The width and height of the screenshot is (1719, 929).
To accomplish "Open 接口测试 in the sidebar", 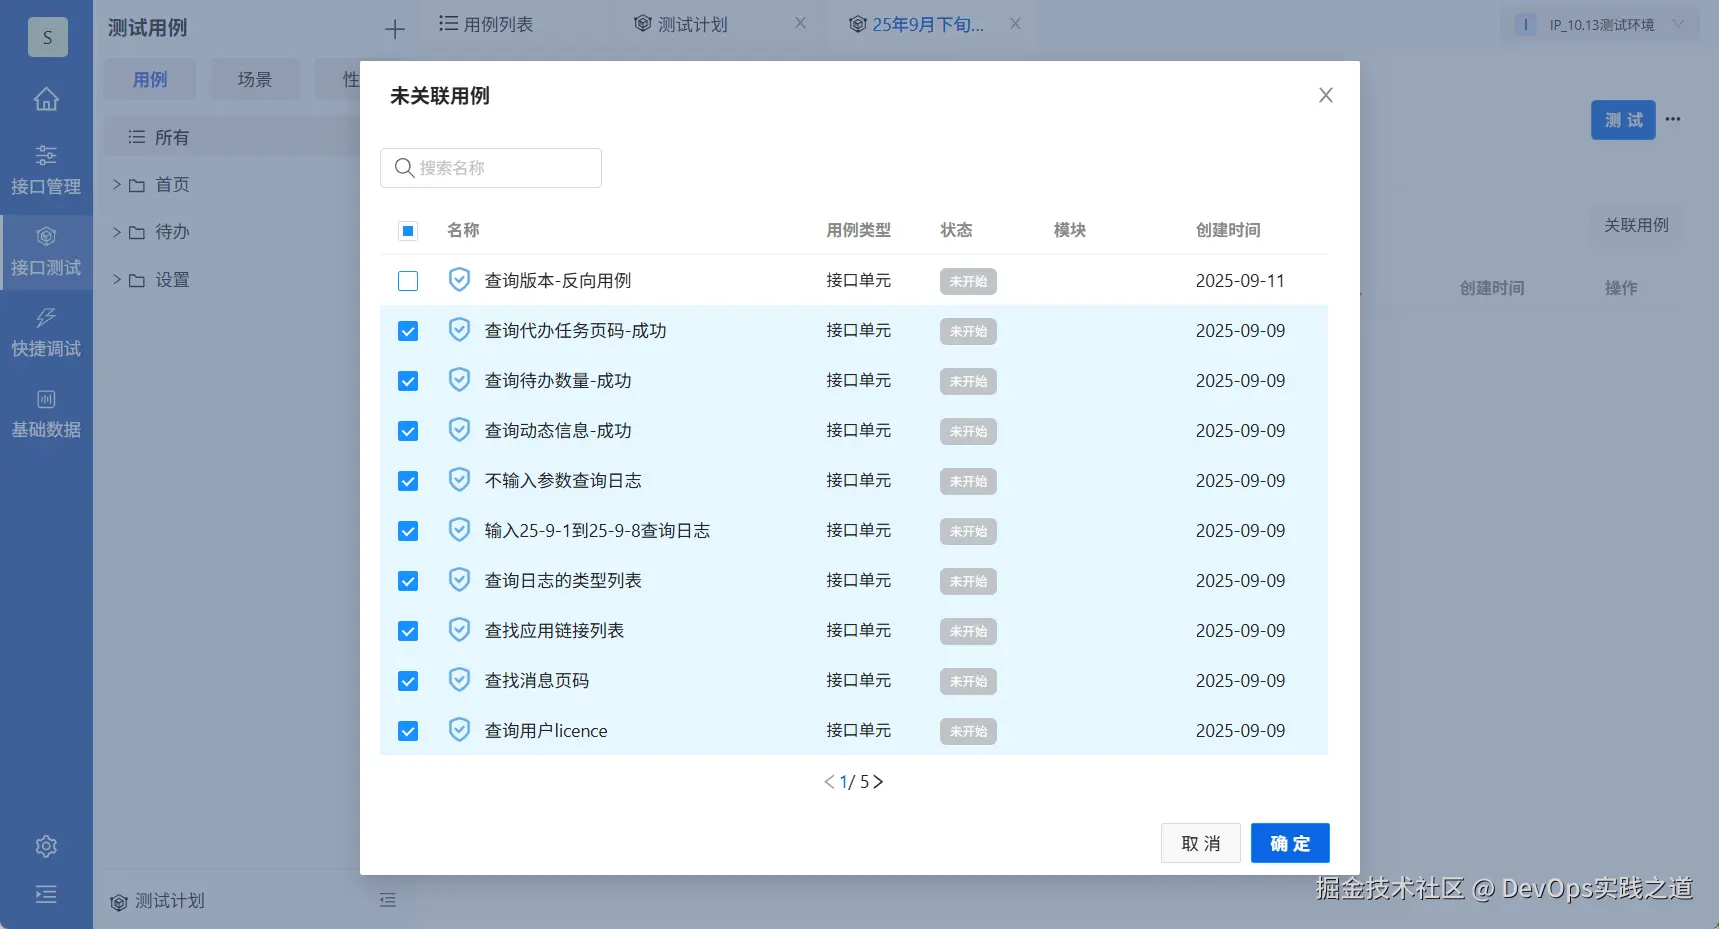I will pos(46,251).
